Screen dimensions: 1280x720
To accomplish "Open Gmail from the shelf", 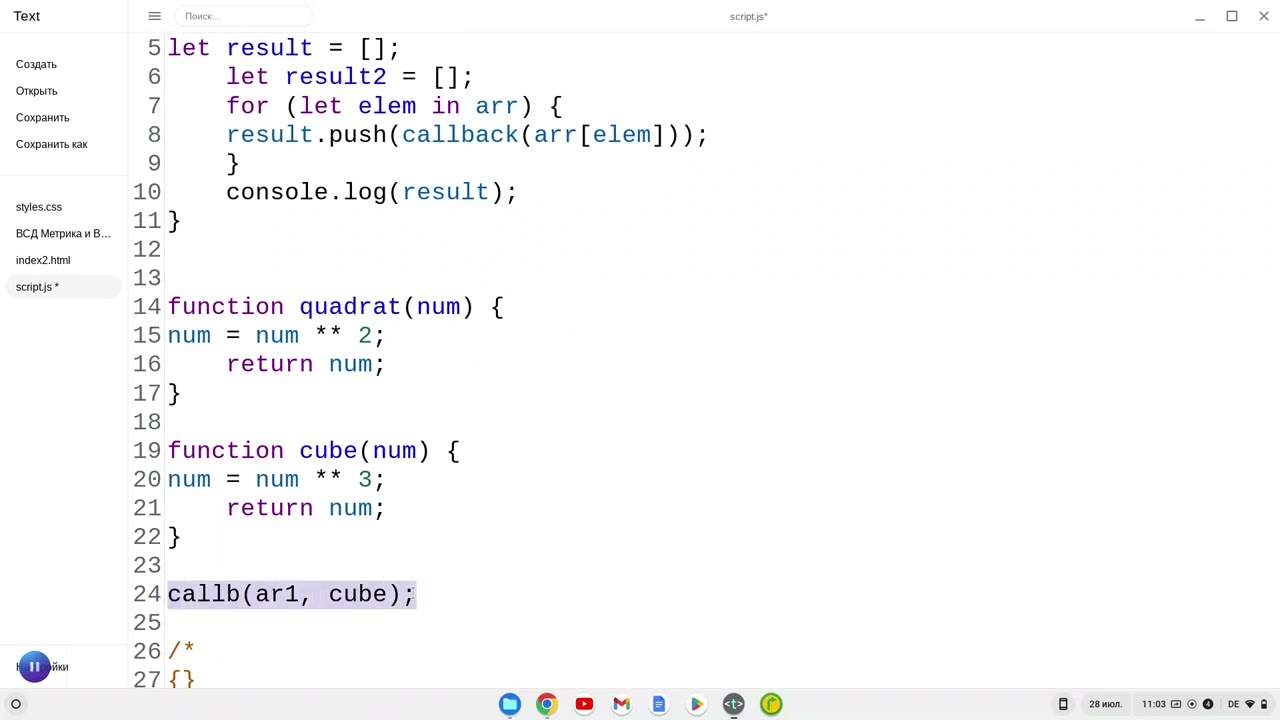I will click(621, 704).
